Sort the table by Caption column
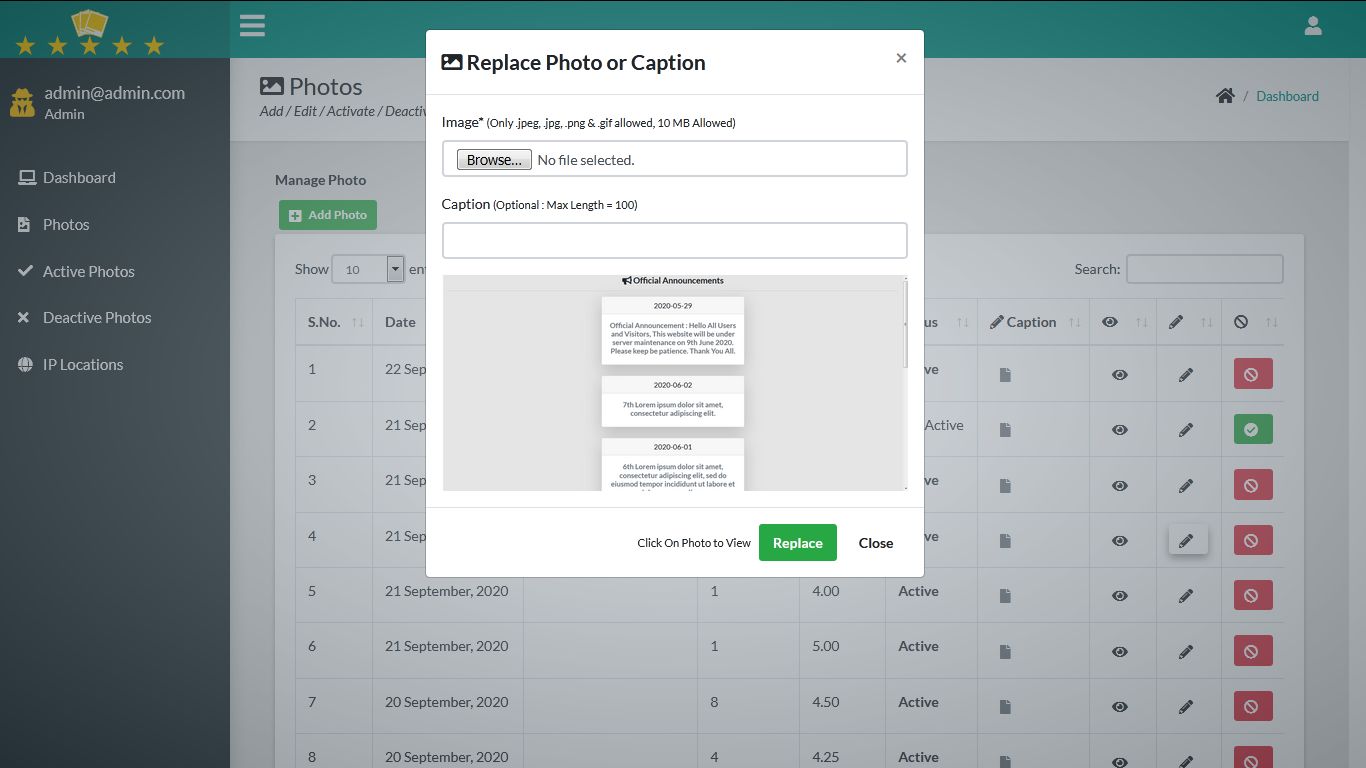The width and height of the screenshot is (1366, 768). point(1033,321)
